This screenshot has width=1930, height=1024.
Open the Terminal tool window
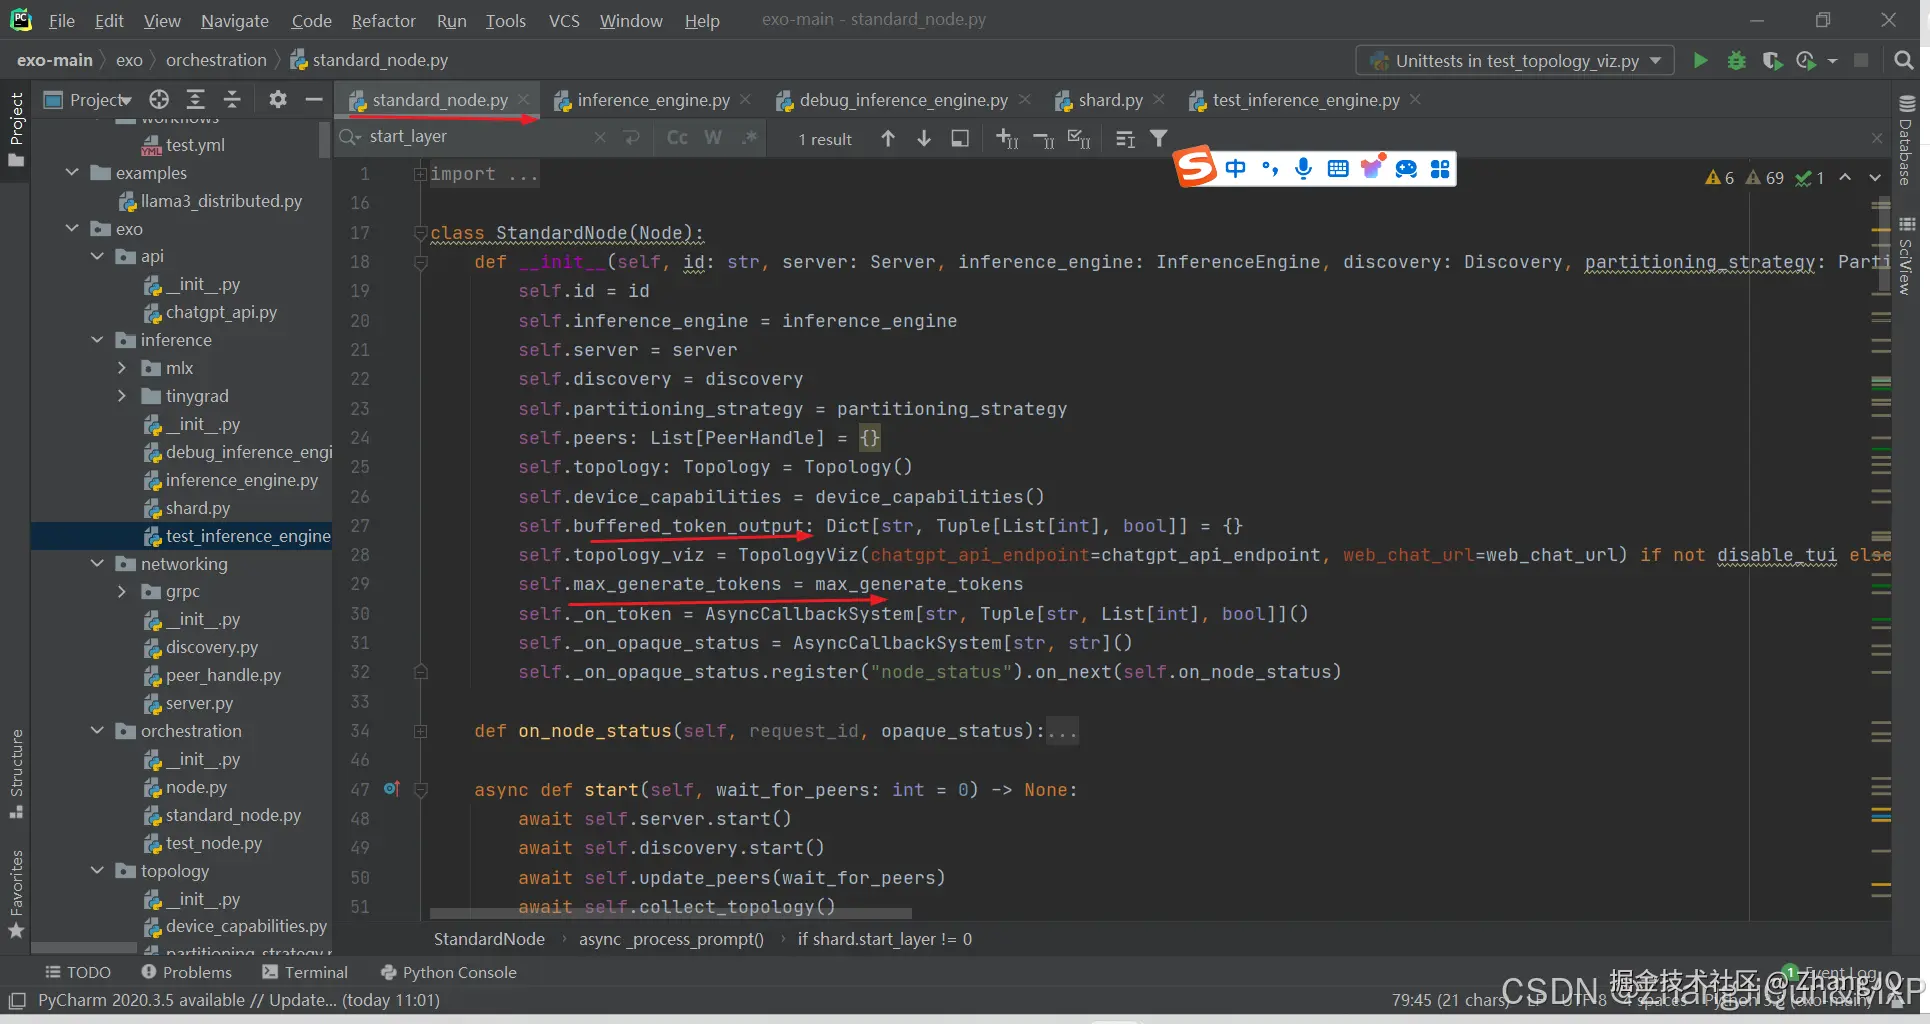pos(305,972)
